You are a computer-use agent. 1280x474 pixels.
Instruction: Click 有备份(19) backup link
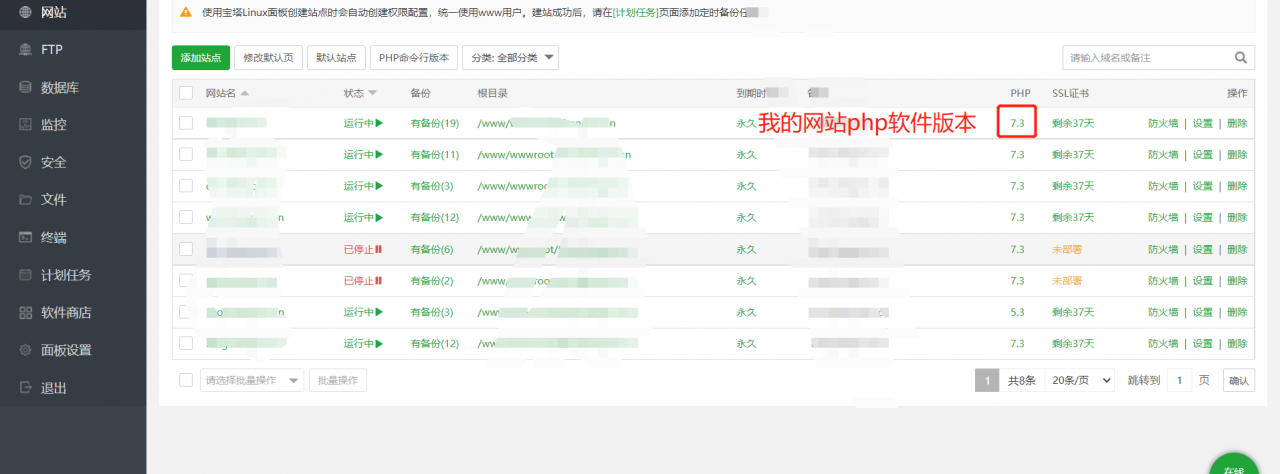coord(435,124)
